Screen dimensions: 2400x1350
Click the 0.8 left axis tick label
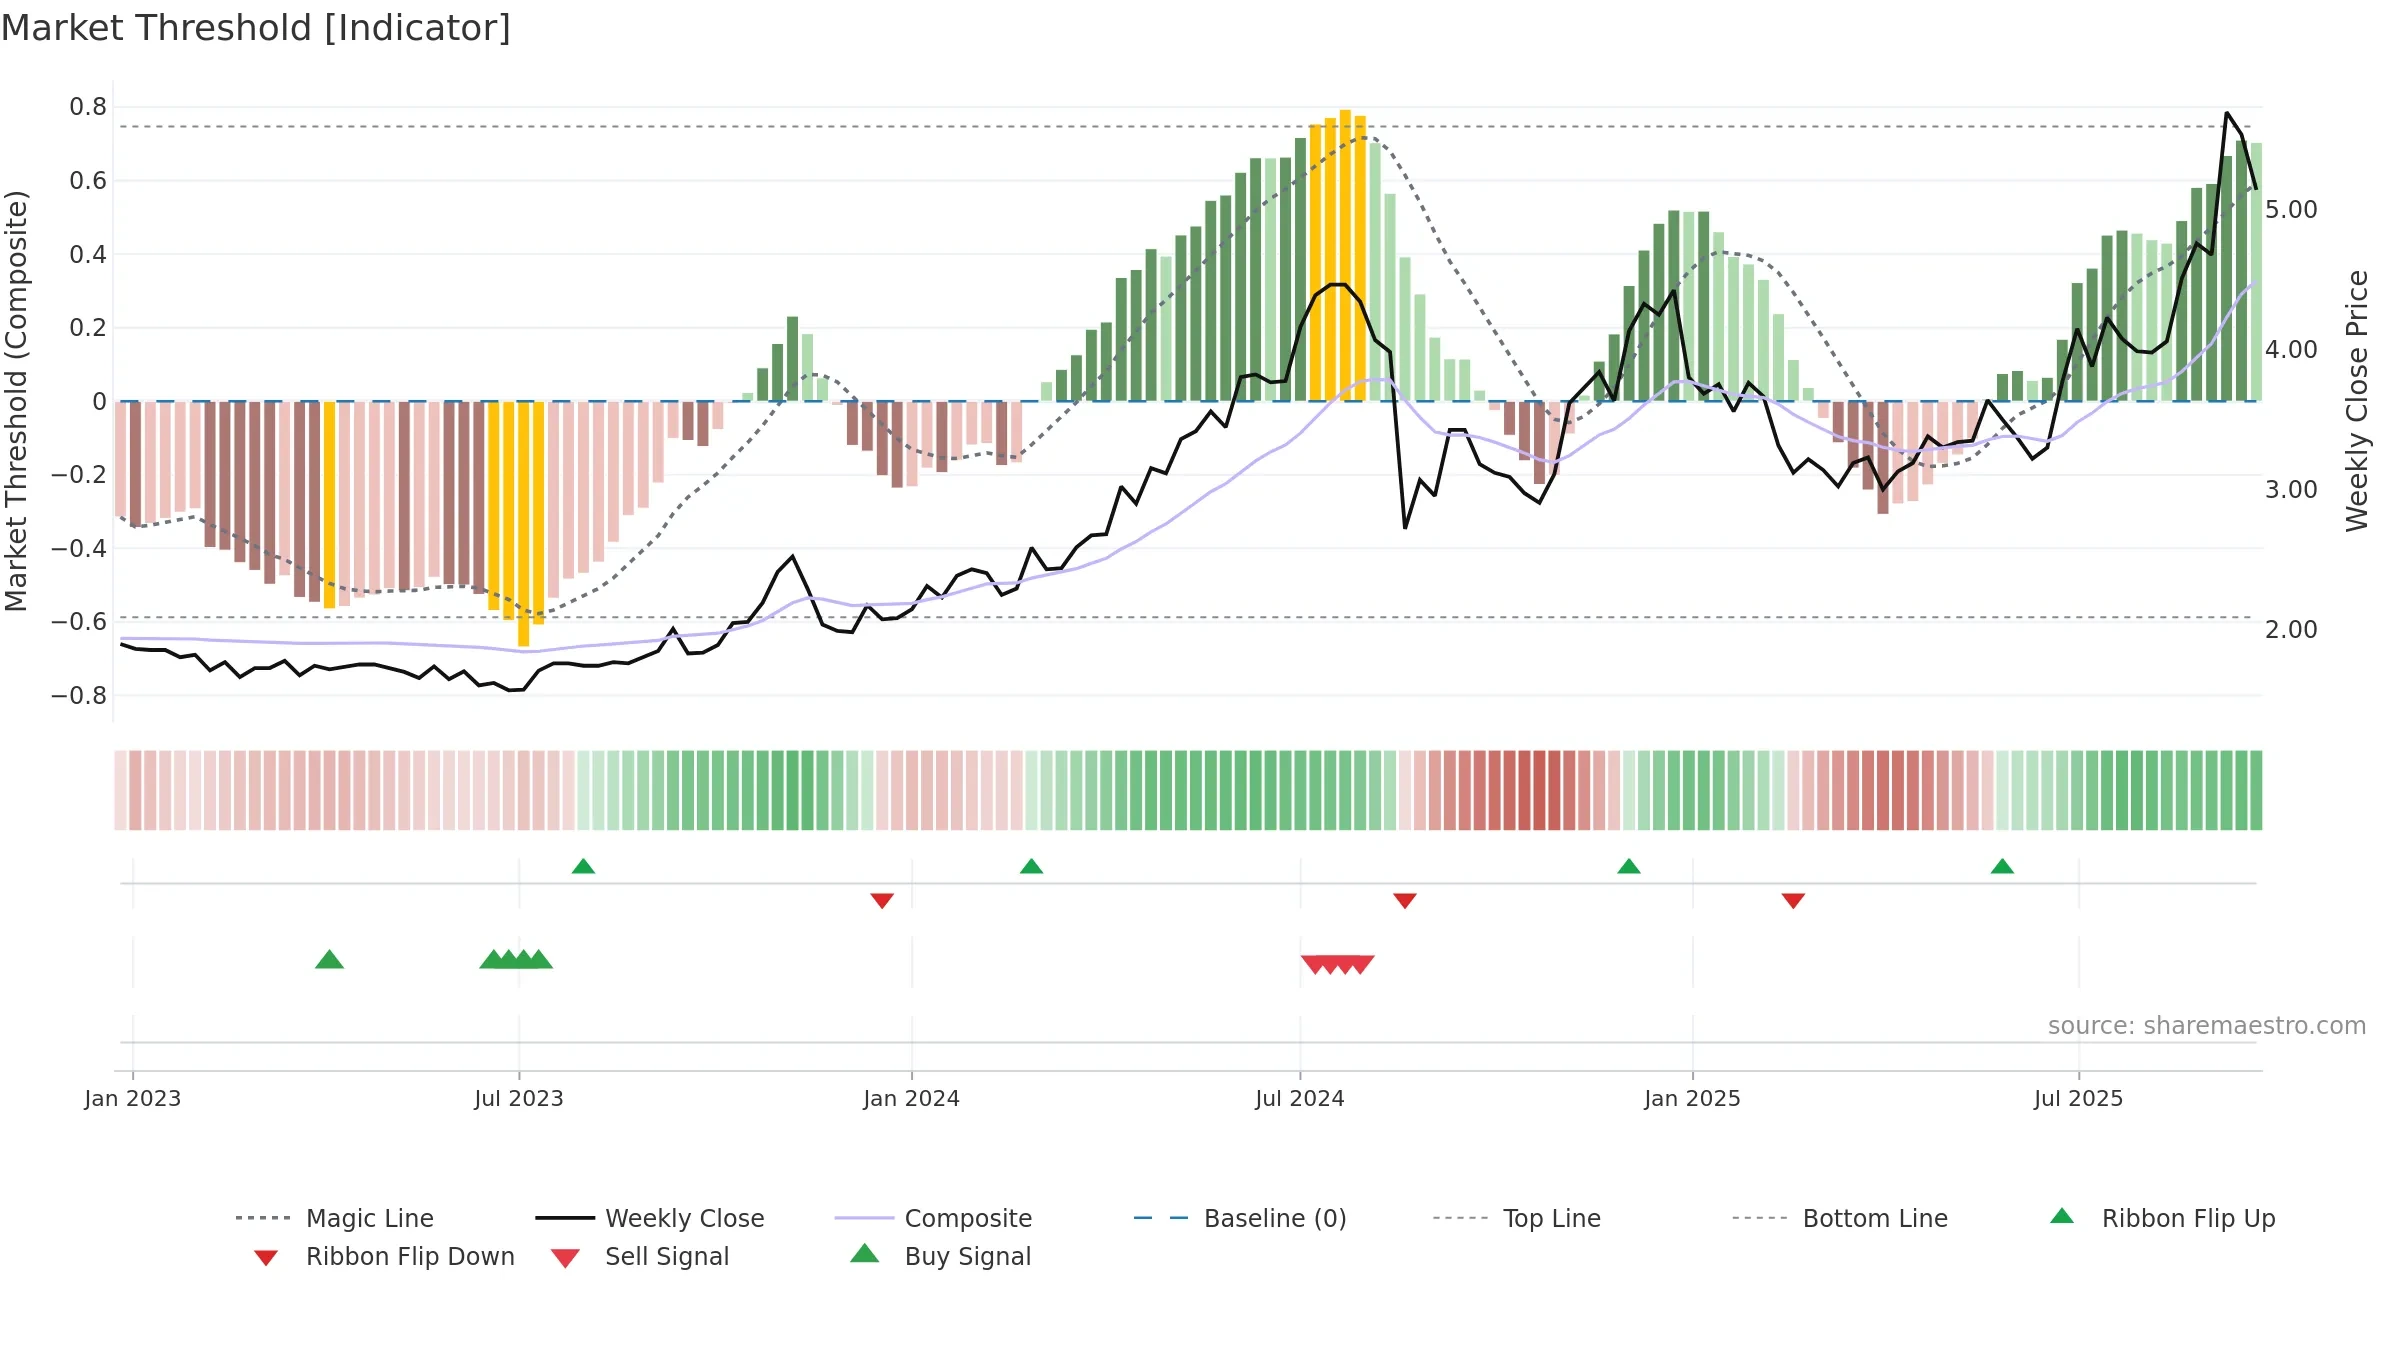click(x=88, y=107)
